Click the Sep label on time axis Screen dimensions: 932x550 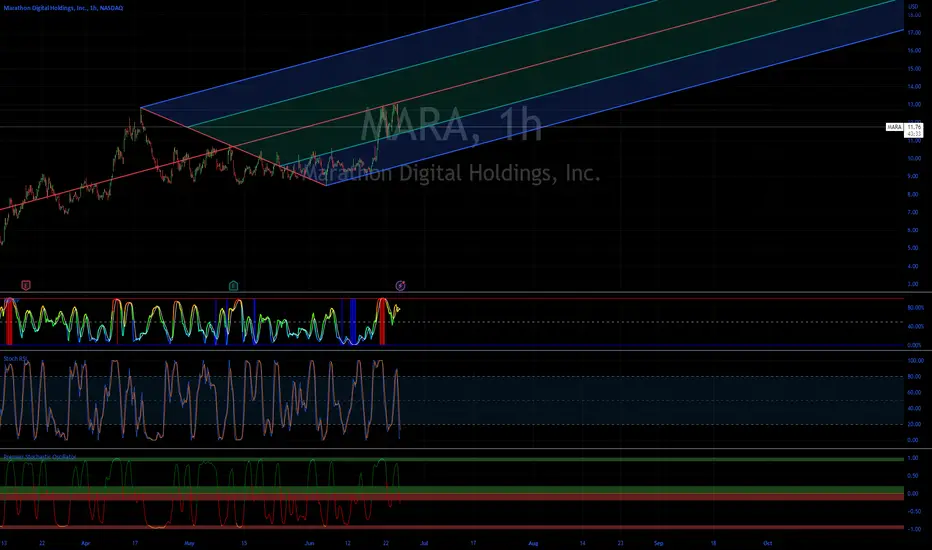pos(659,543)
